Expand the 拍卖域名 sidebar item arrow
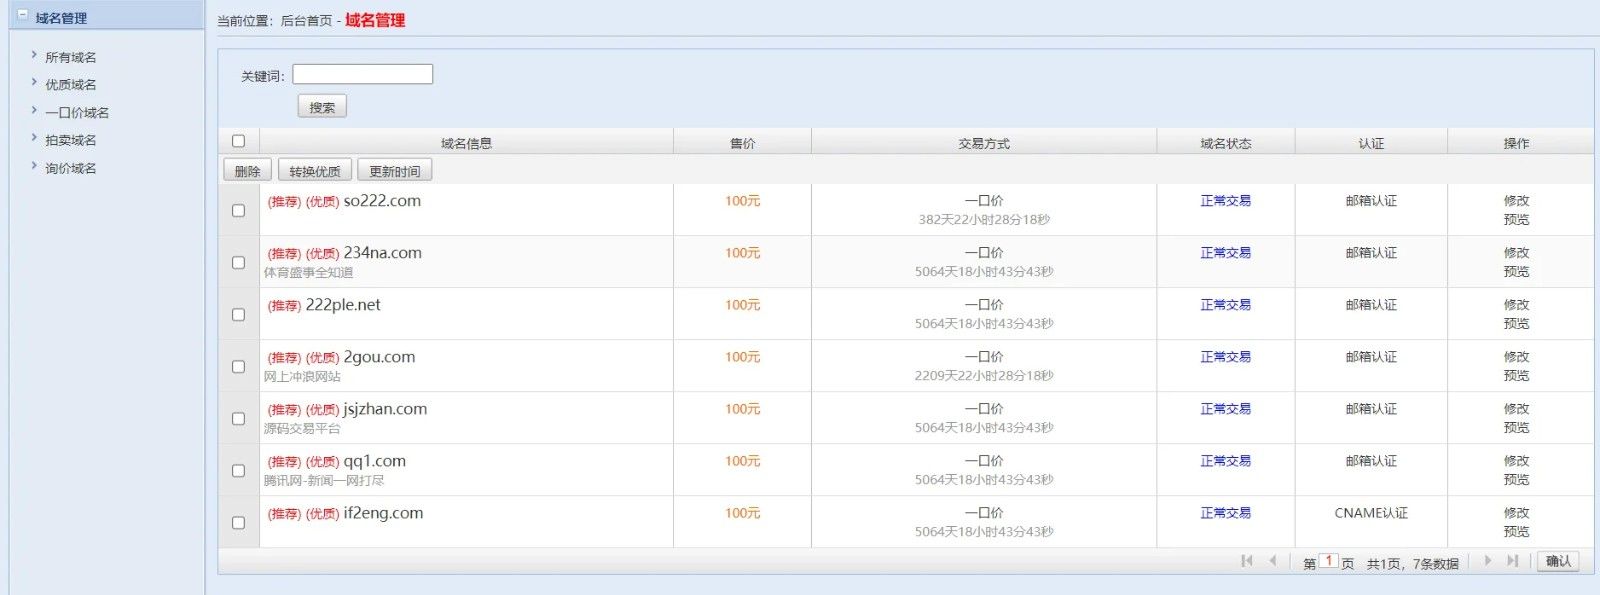 click(34, 139)
